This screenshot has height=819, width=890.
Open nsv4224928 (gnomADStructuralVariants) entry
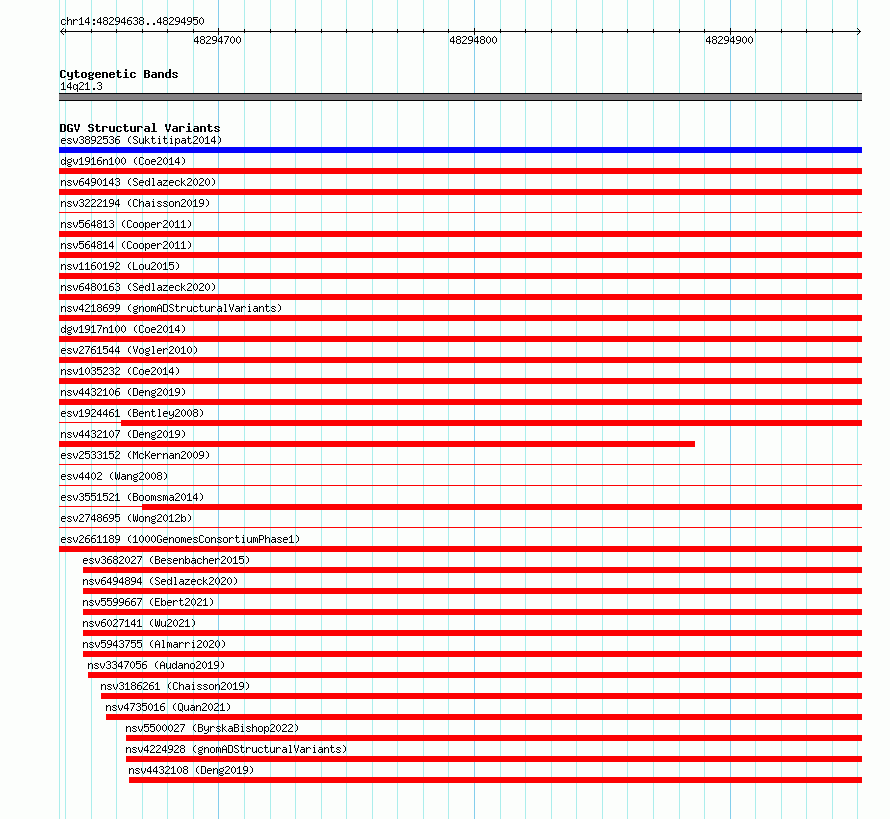236,749
